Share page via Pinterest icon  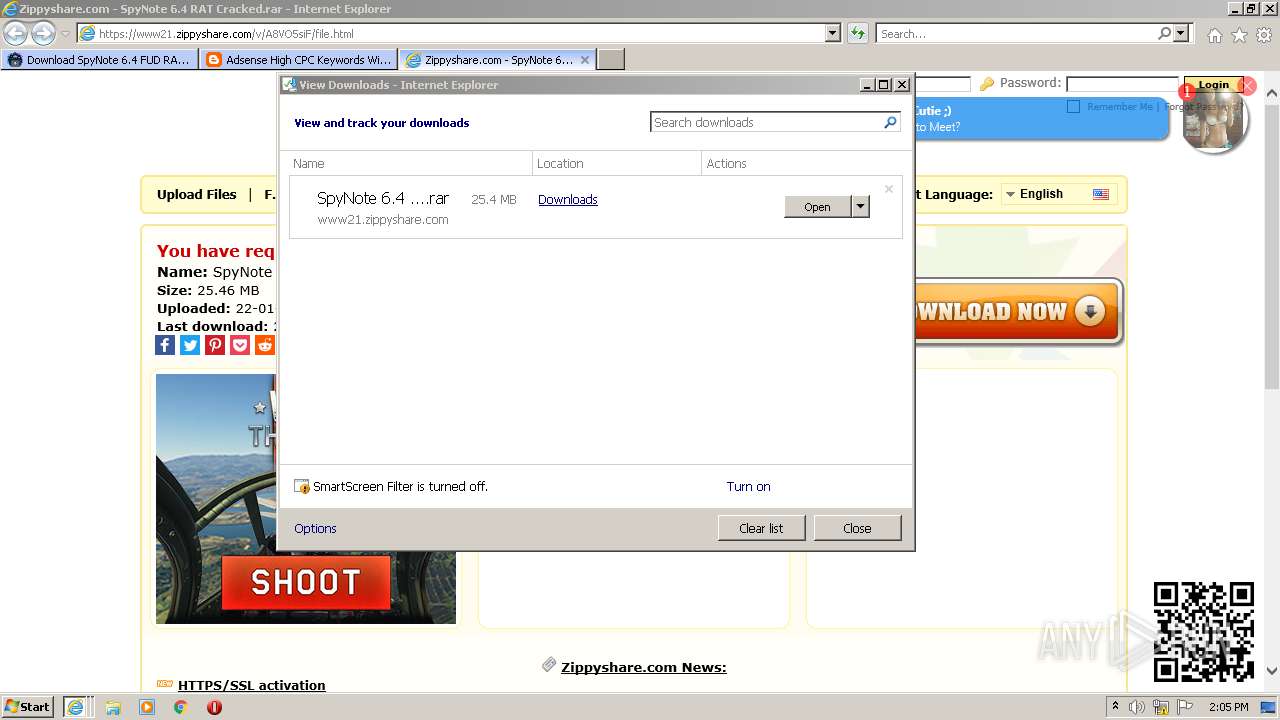point(215,345)
